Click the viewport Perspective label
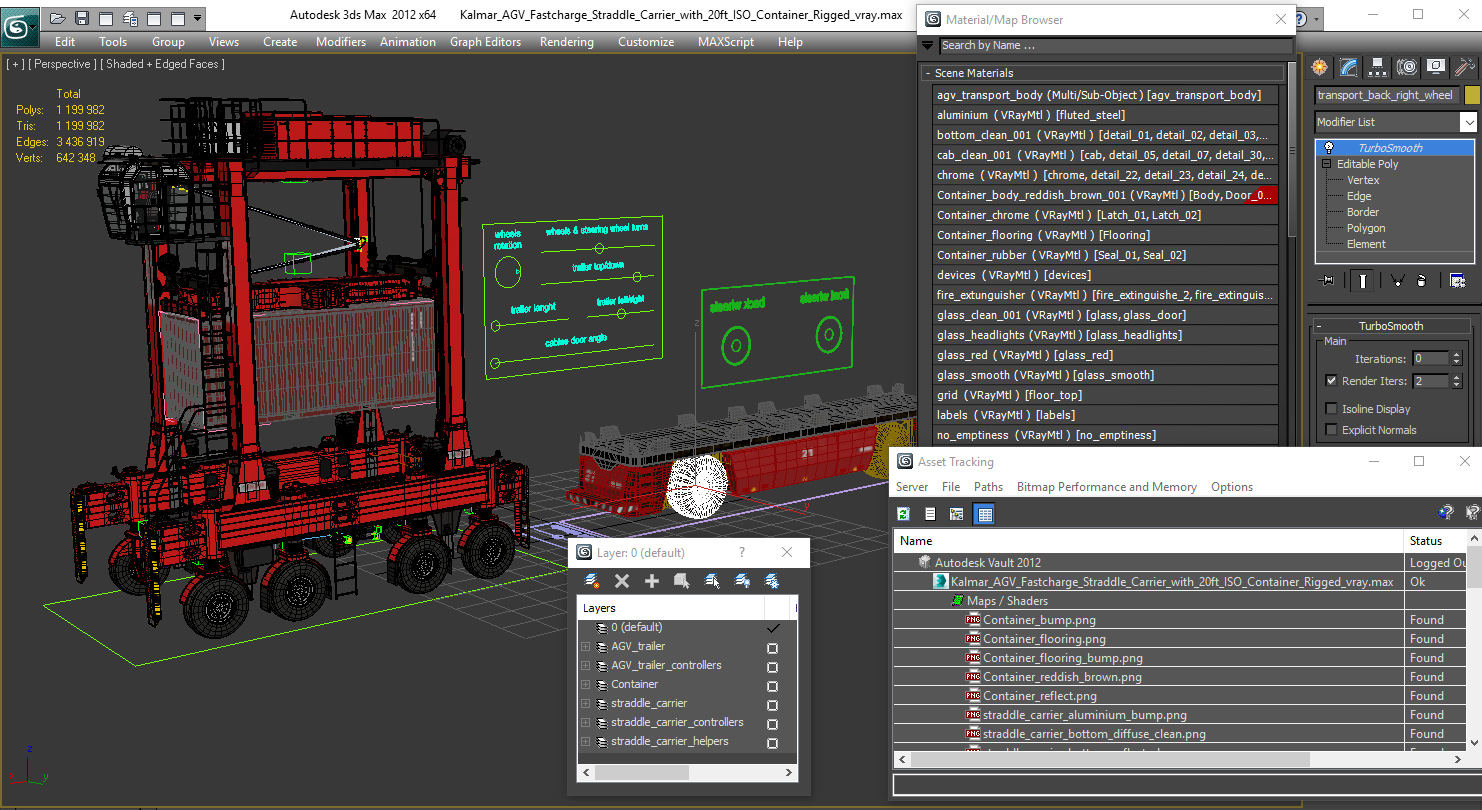Screen dimensions: 1482x810 click(x=63, y=64)
